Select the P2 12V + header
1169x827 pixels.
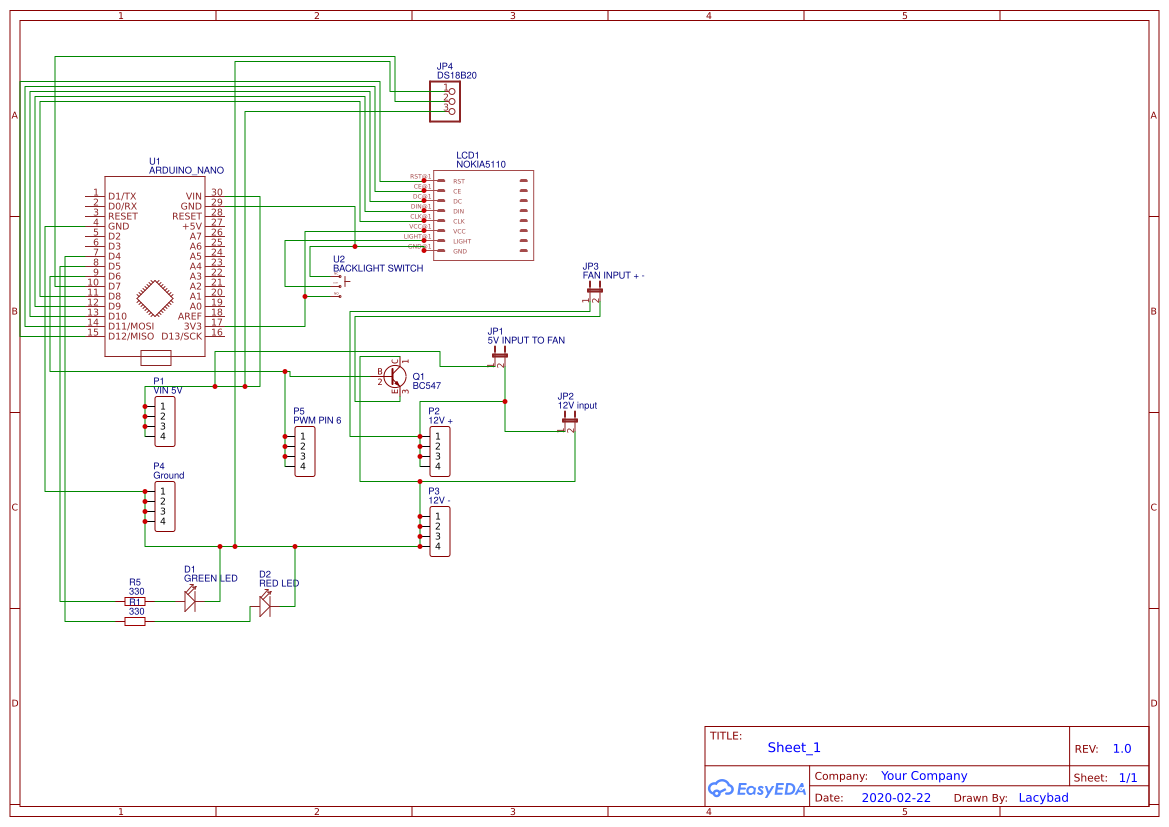pyautogui.click(x=440, y=450)
